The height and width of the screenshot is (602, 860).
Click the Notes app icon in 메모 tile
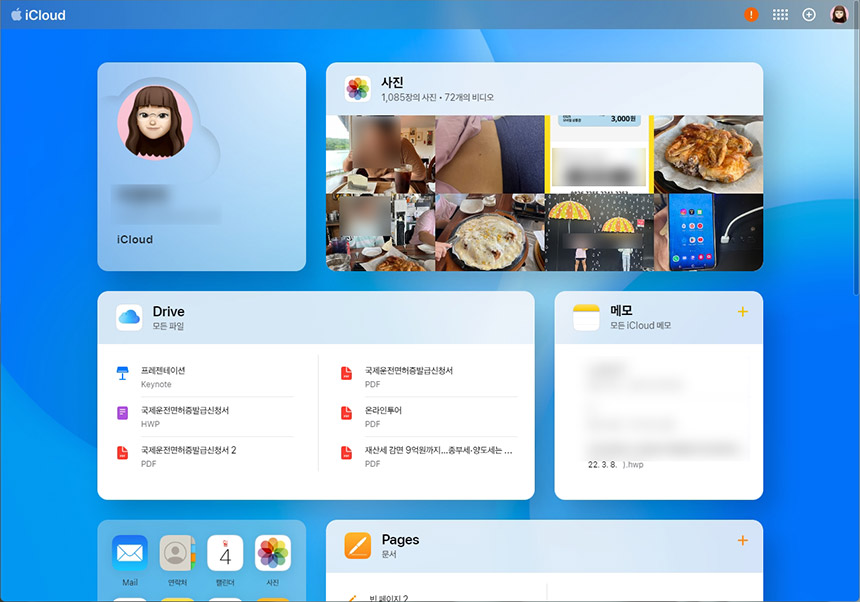click(x=586, y=317)
